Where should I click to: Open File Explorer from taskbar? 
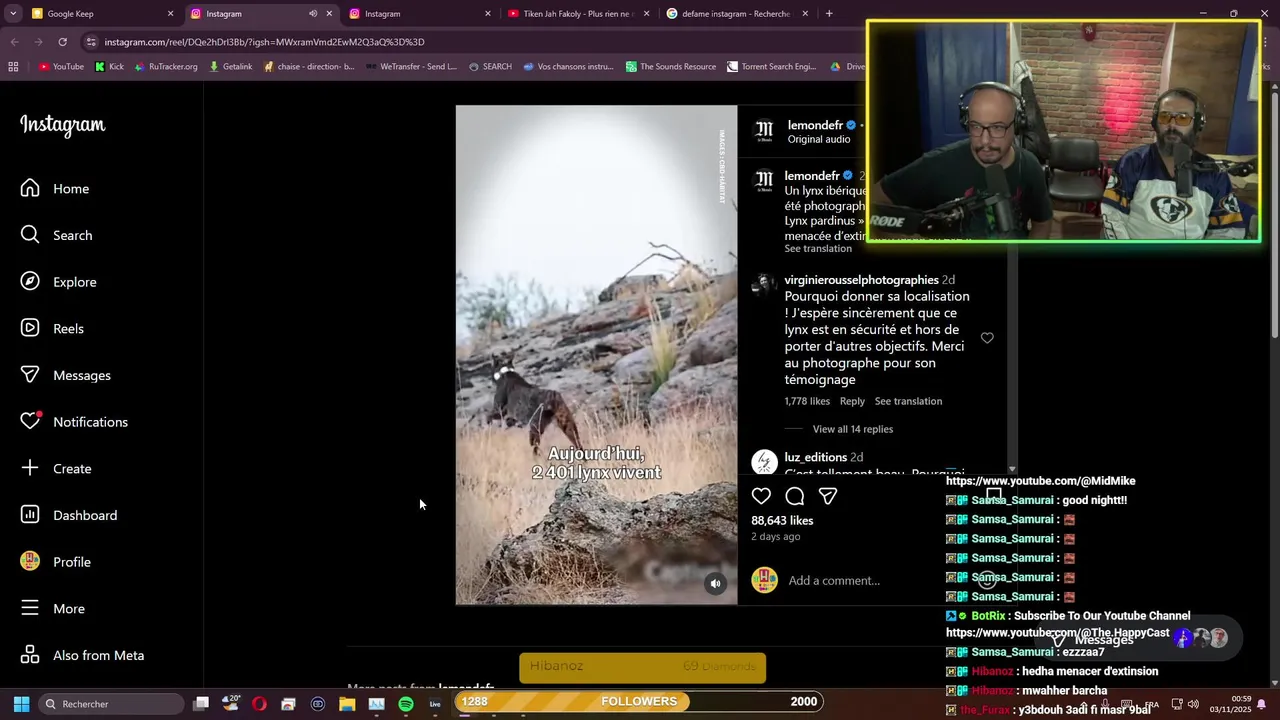[347, 704]
